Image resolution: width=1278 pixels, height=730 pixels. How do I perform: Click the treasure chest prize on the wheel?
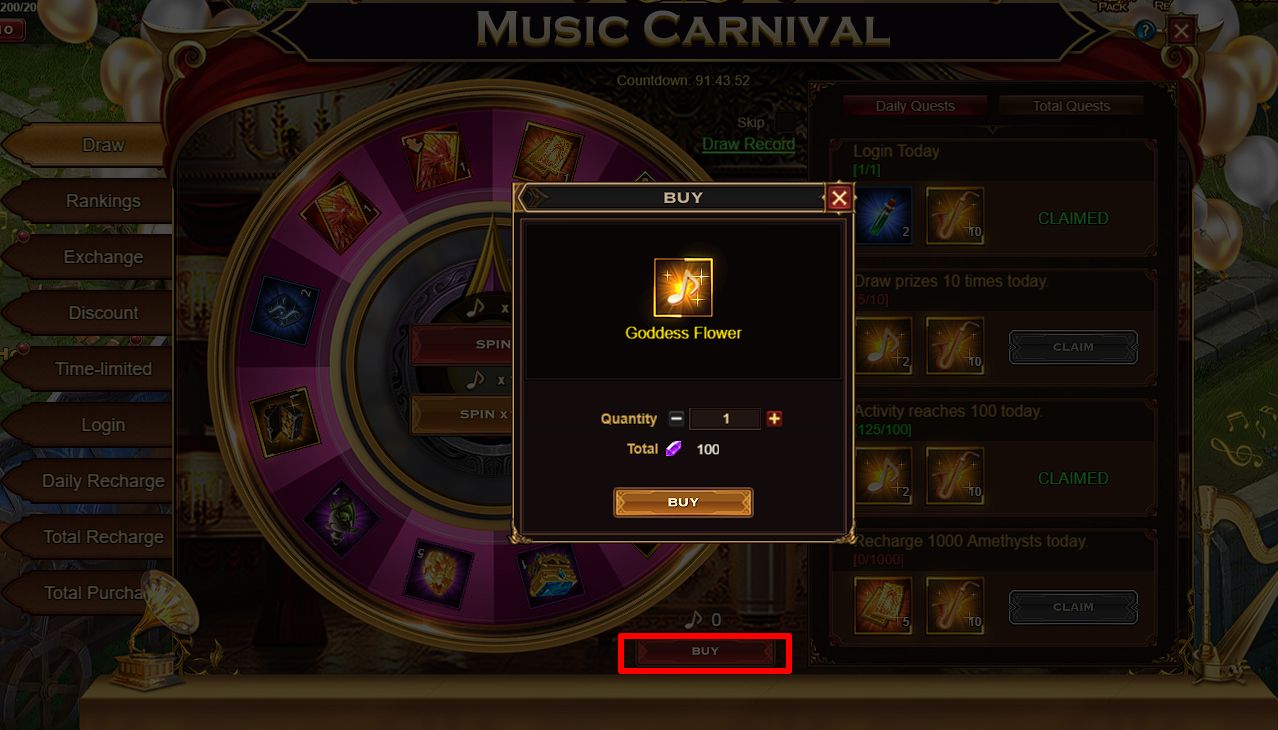coord(550,575)
